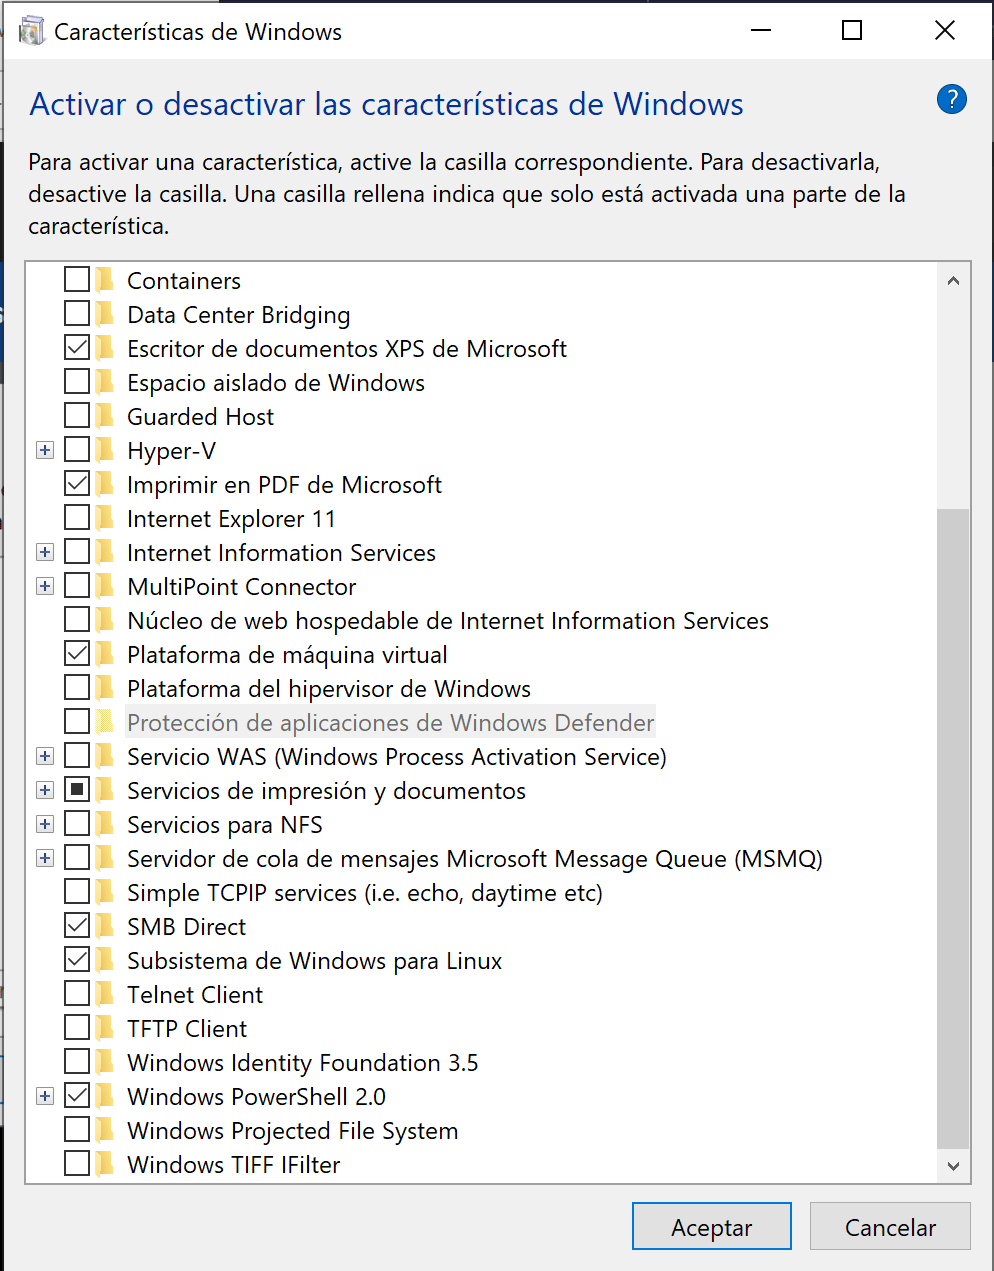This screenshot has height=1271, width=994.
Task: Expand the MSMQ message queue server node
Action: (45, 858)
